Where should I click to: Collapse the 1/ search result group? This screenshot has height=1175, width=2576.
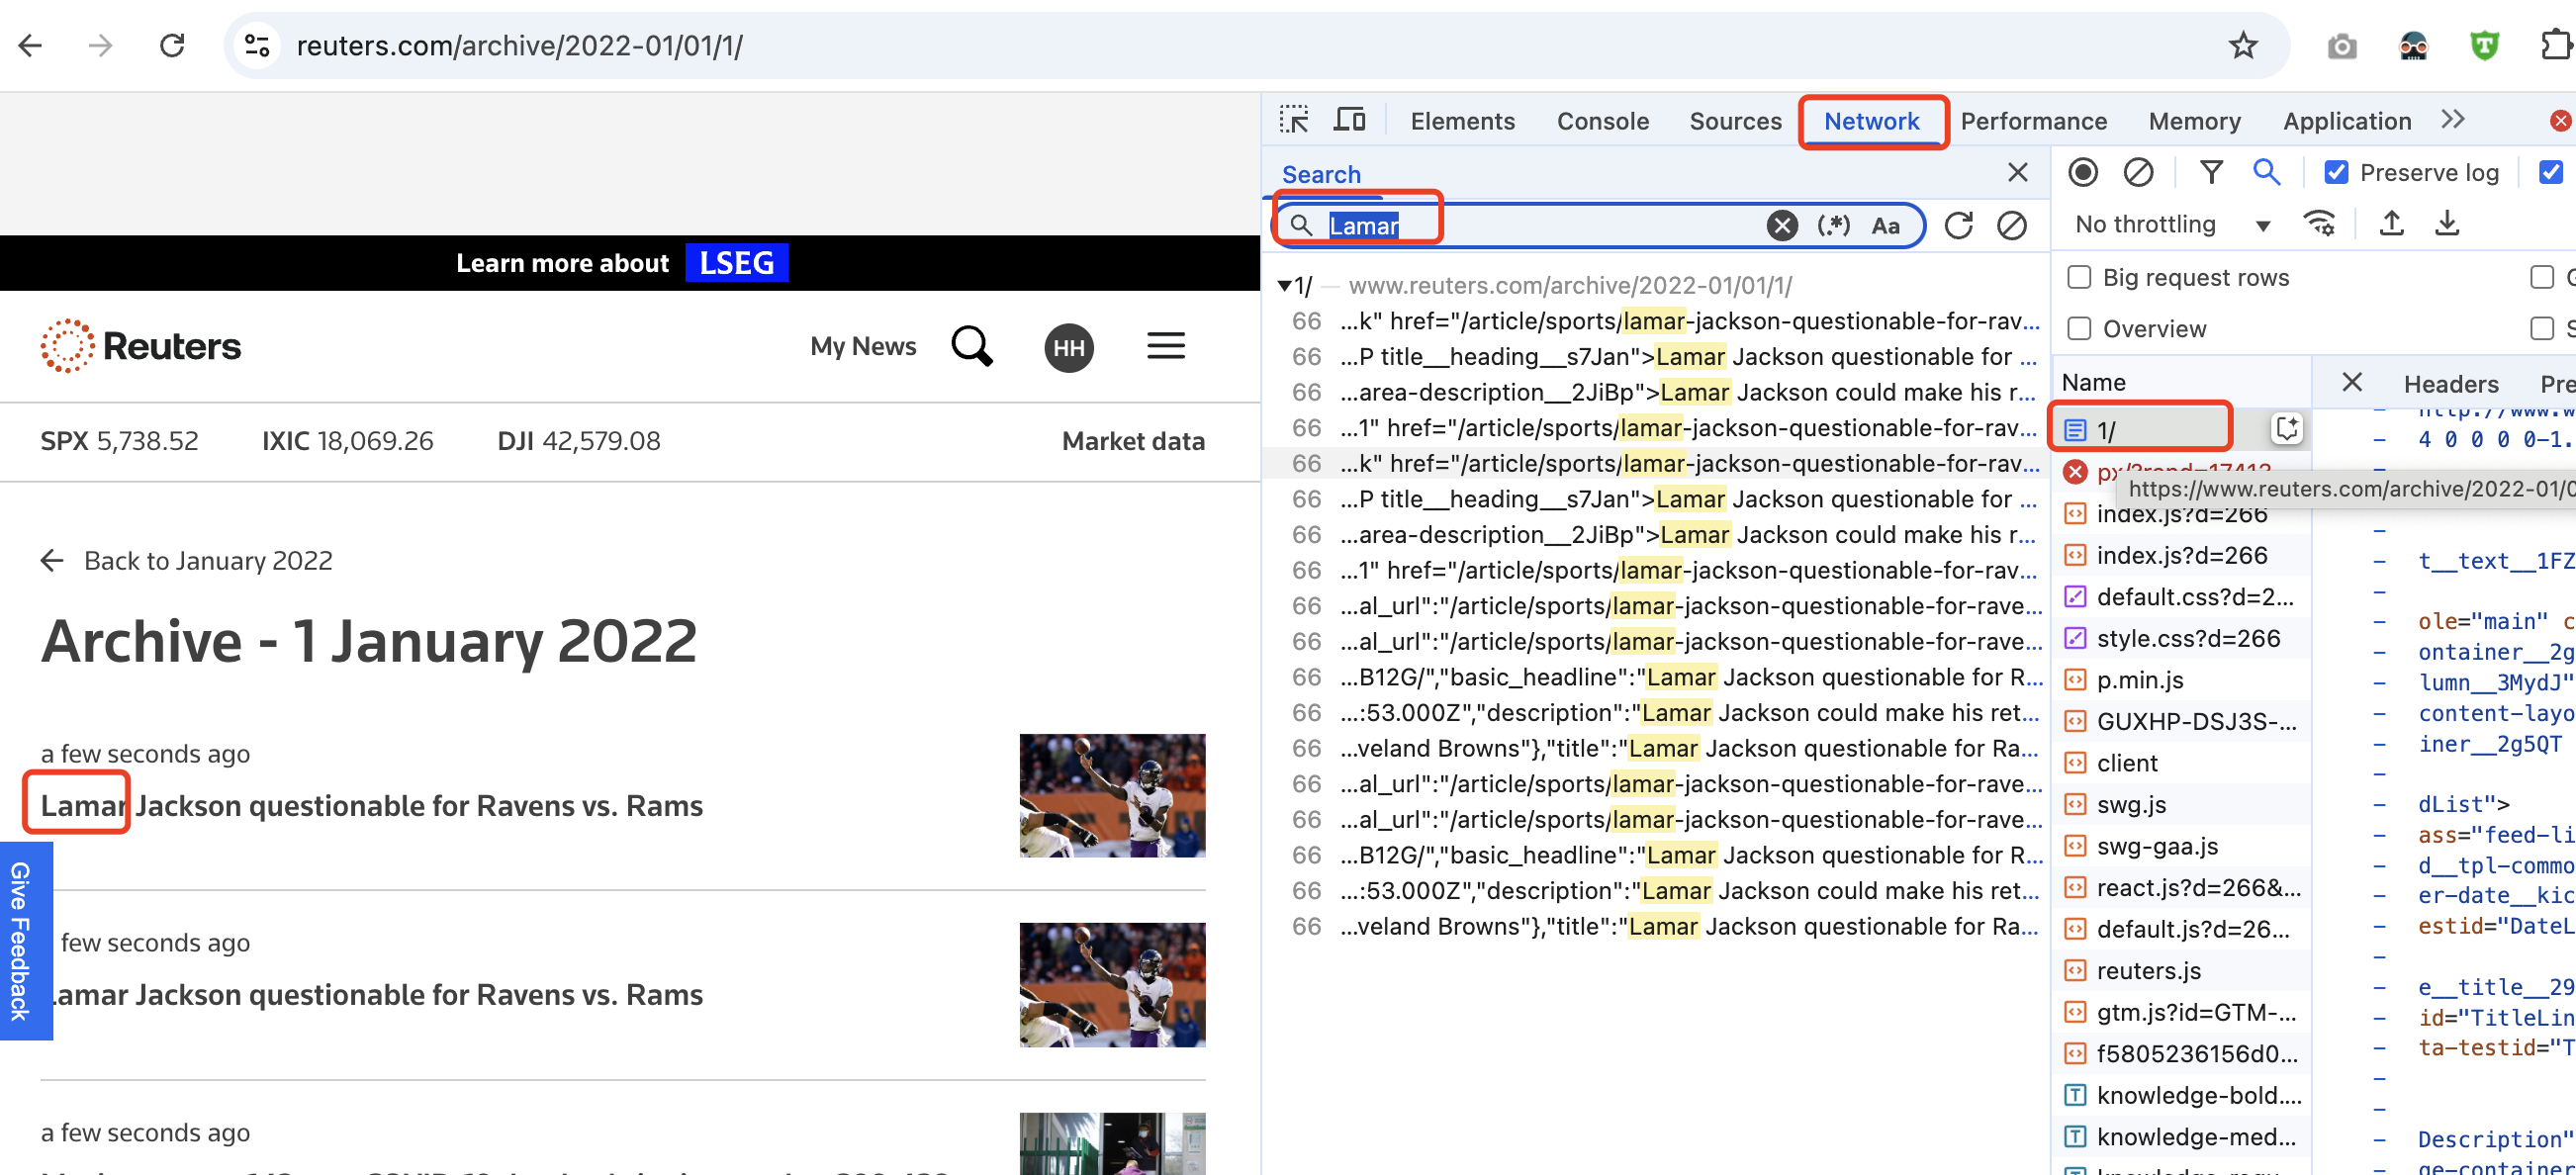(x=1284, y=286)
